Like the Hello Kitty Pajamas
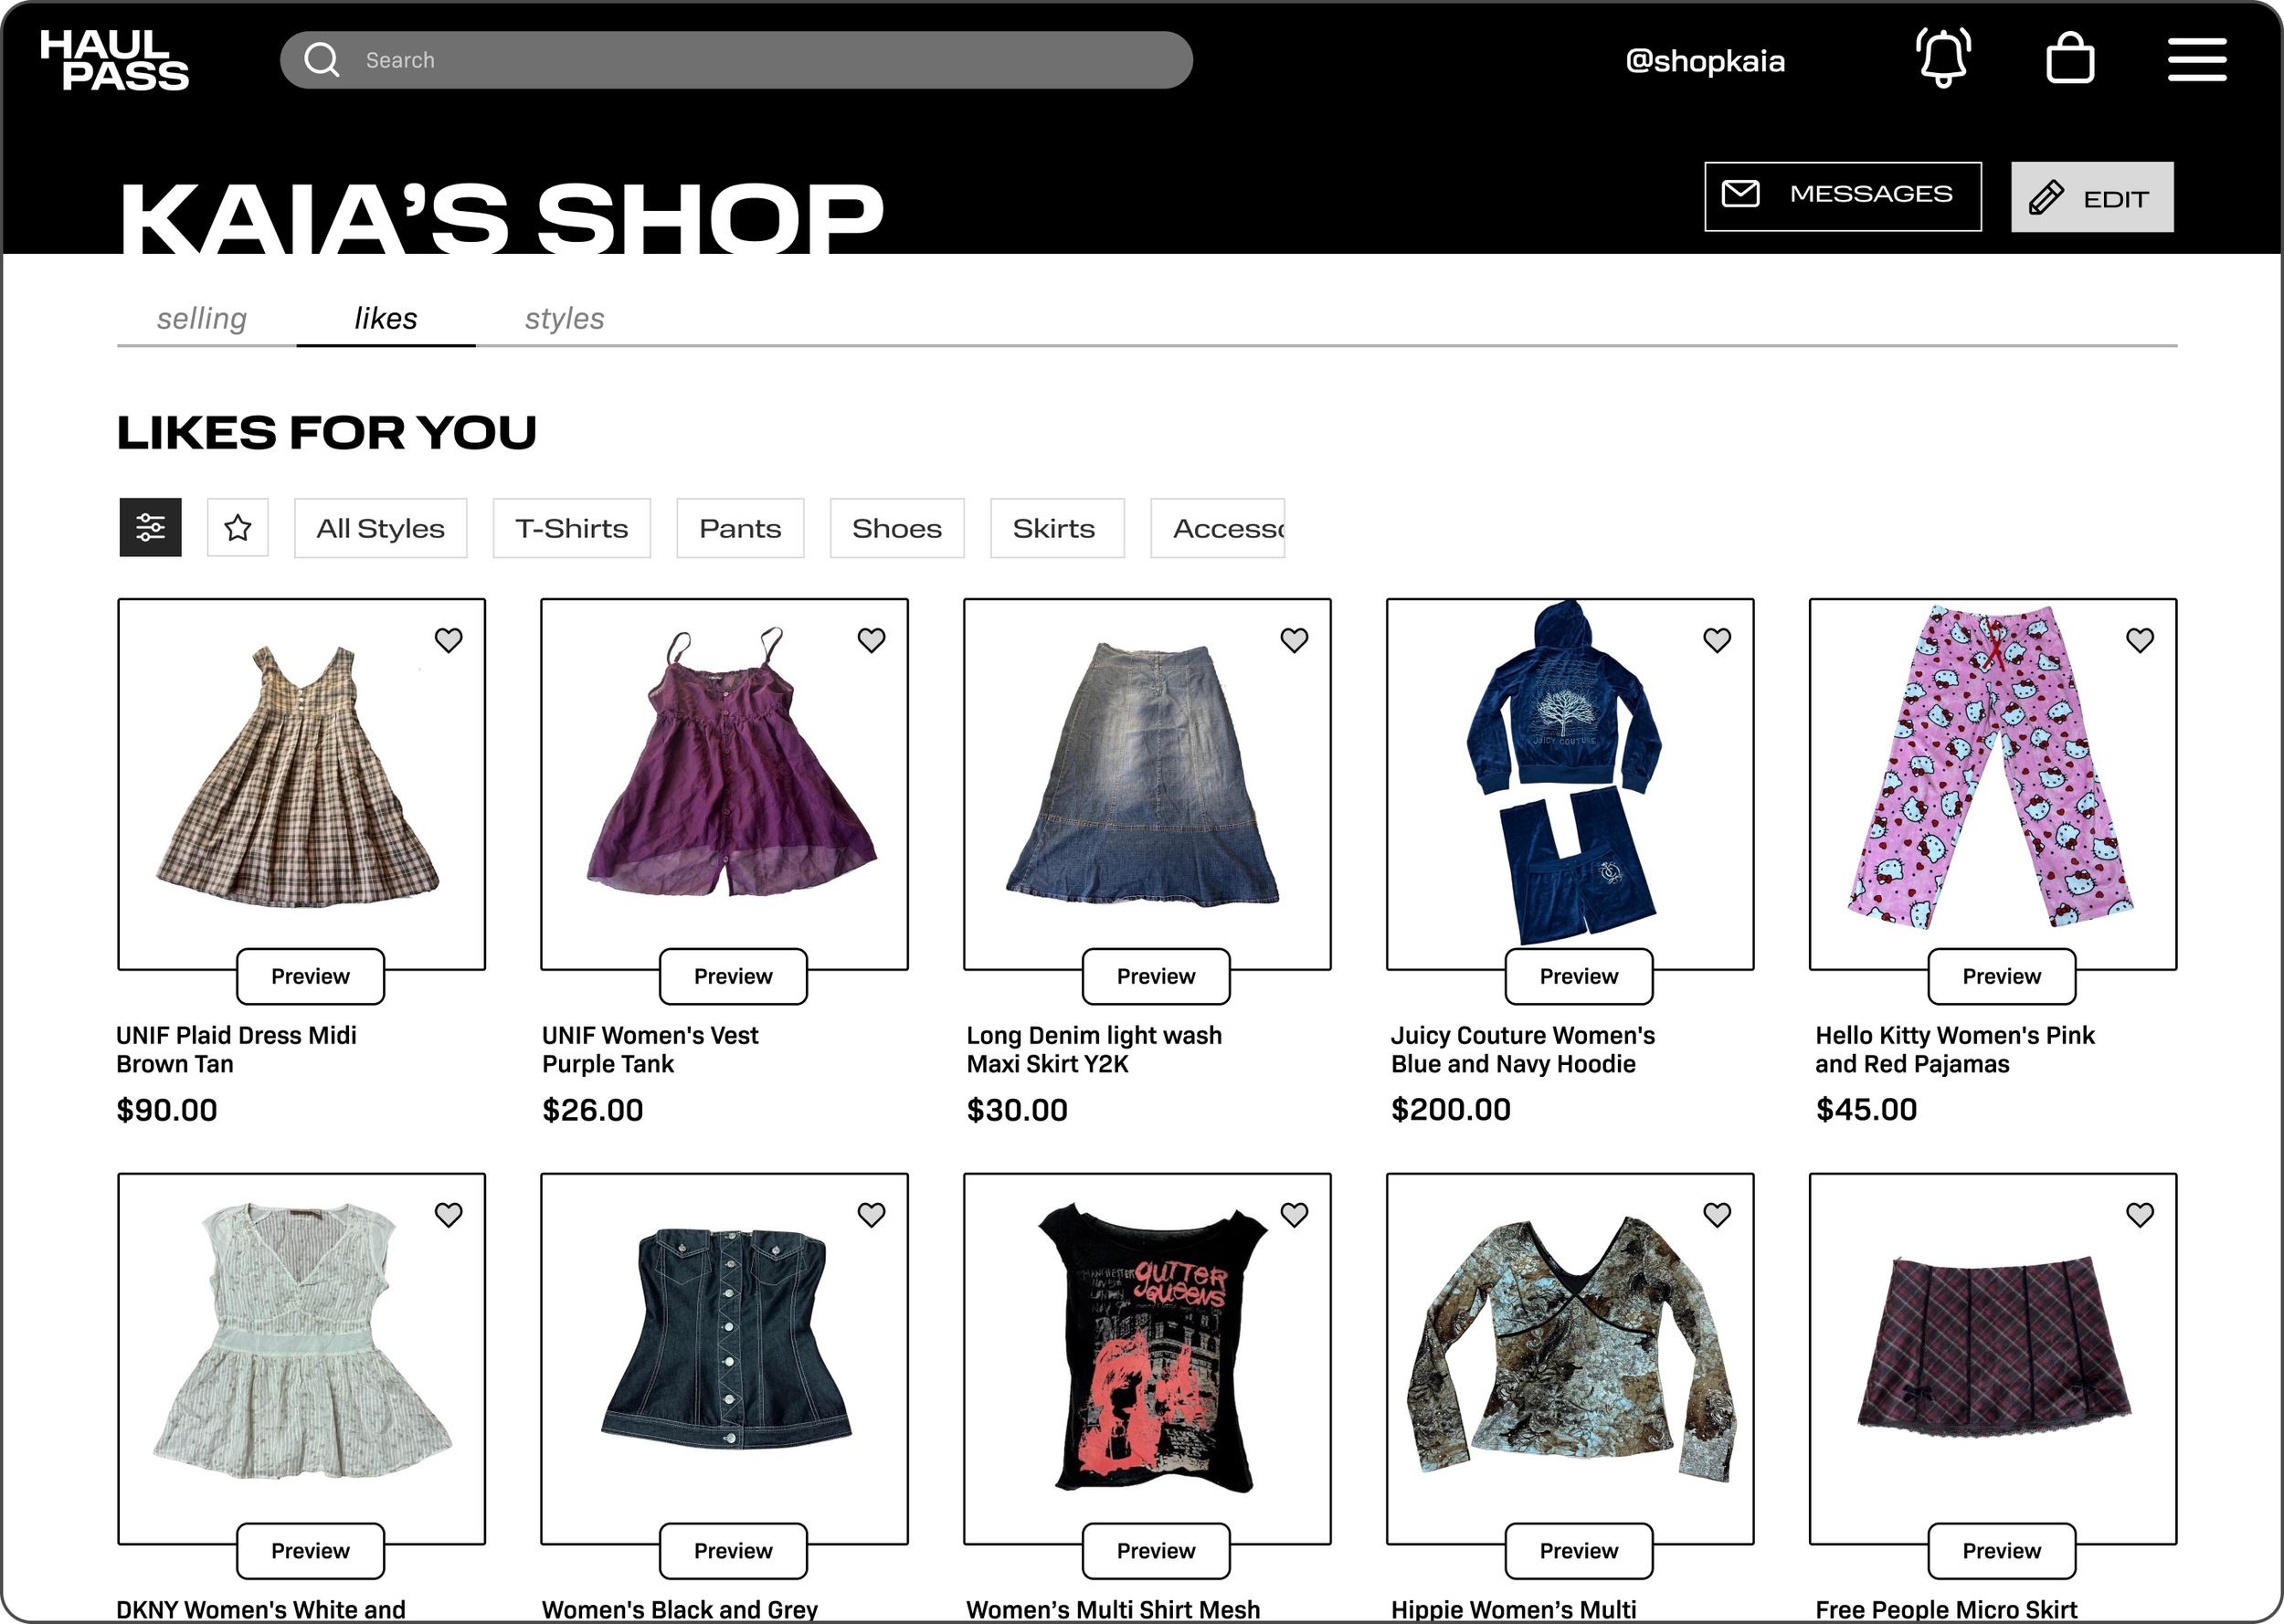 tap(2140, 640)
